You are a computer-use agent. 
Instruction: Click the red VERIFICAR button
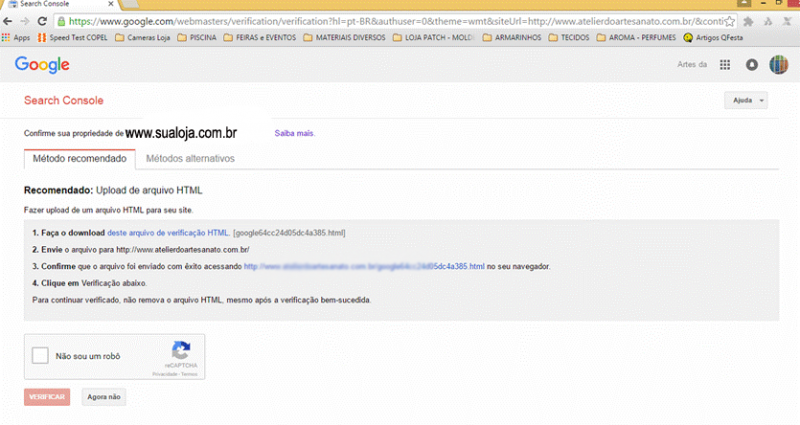coord(47,397)
